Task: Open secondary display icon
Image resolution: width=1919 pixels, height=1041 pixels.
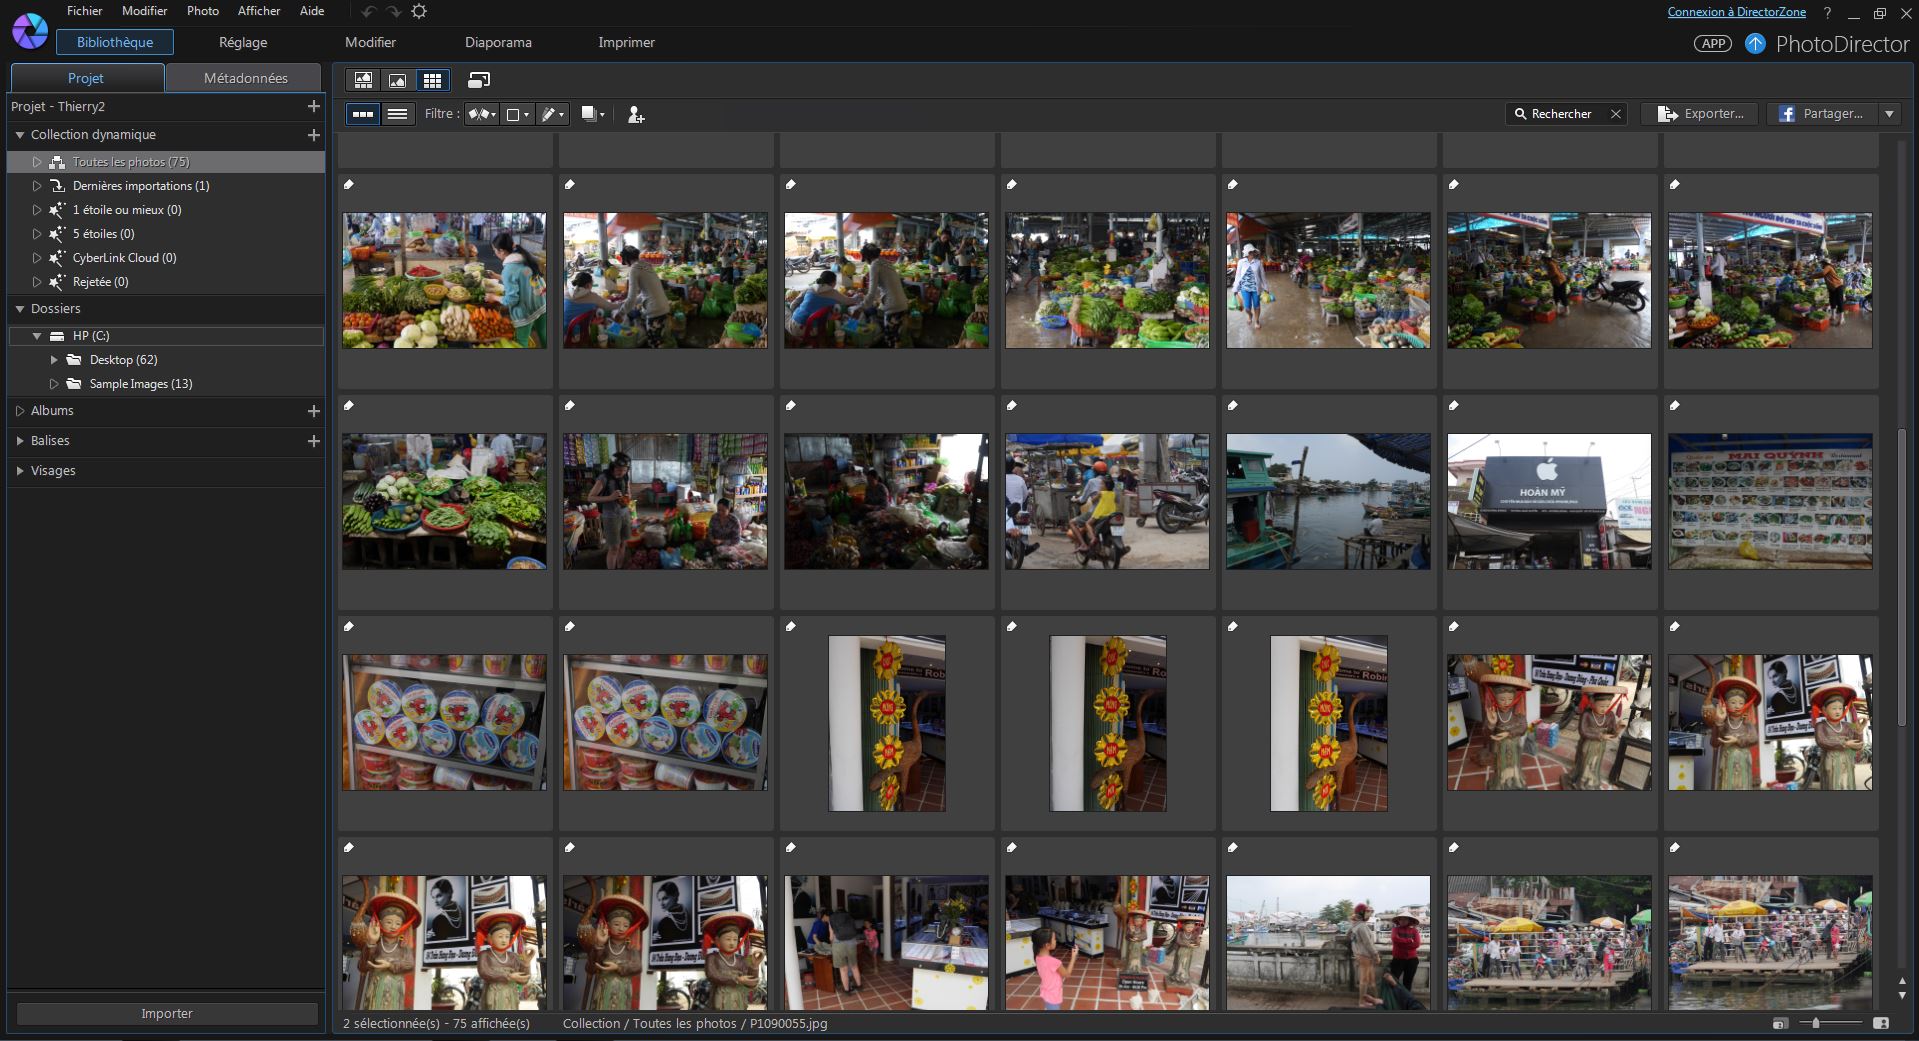Action: pos(479,80)
